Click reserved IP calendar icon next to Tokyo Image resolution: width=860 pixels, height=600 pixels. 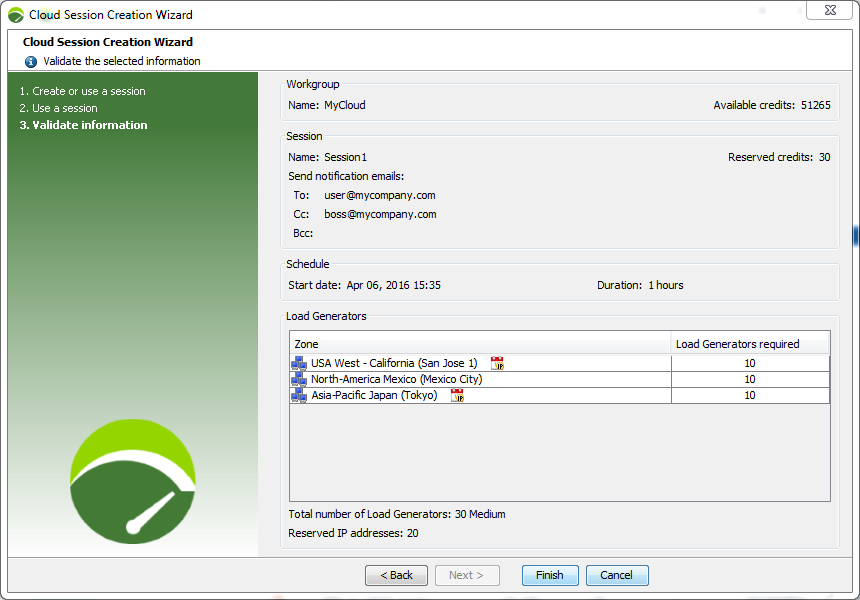(x=457, y=395)
